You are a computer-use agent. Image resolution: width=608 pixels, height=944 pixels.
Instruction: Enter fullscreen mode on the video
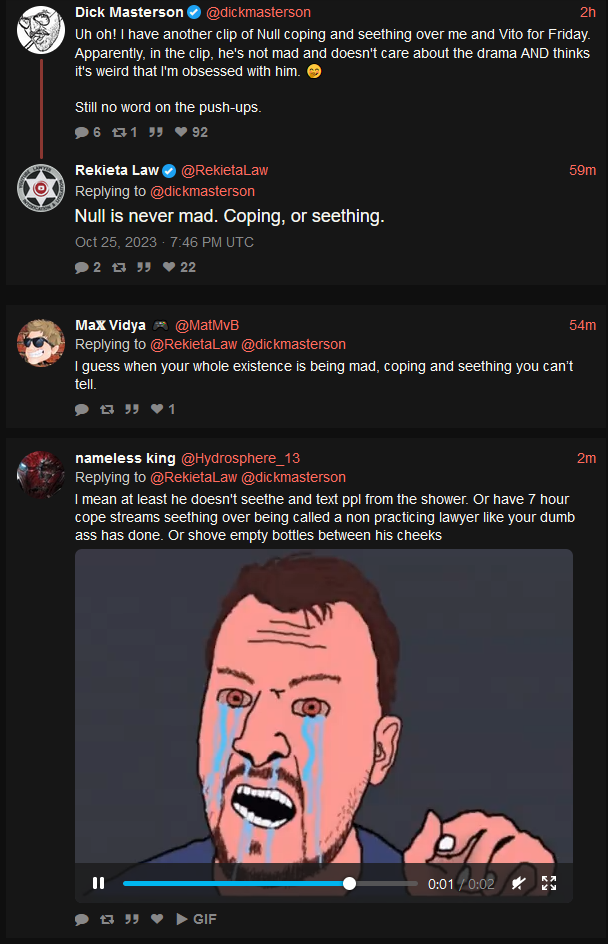tap(549, 883)
